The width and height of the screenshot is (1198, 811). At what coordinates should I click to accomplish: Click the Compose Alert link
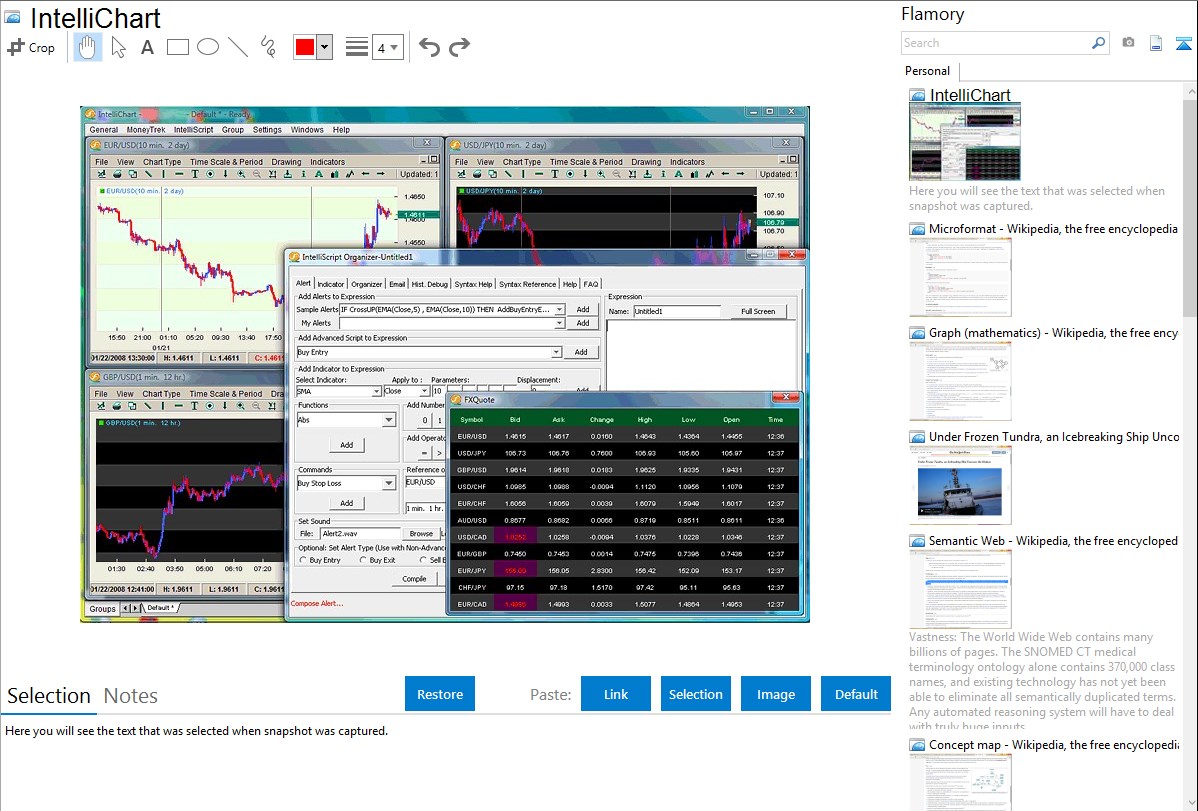tap(316, 604)
